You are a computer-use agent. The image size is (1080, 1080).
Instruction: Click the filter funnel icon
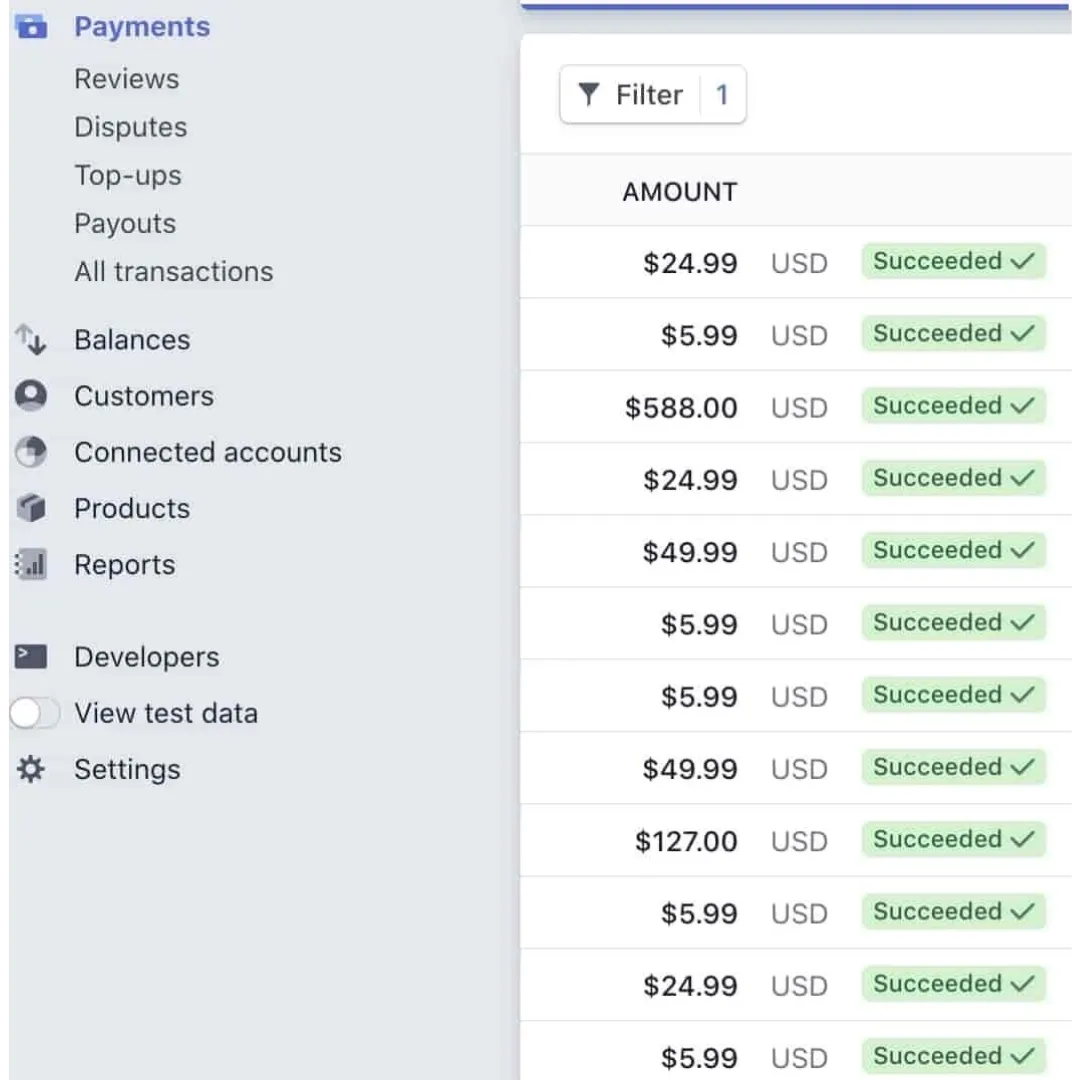589,94
